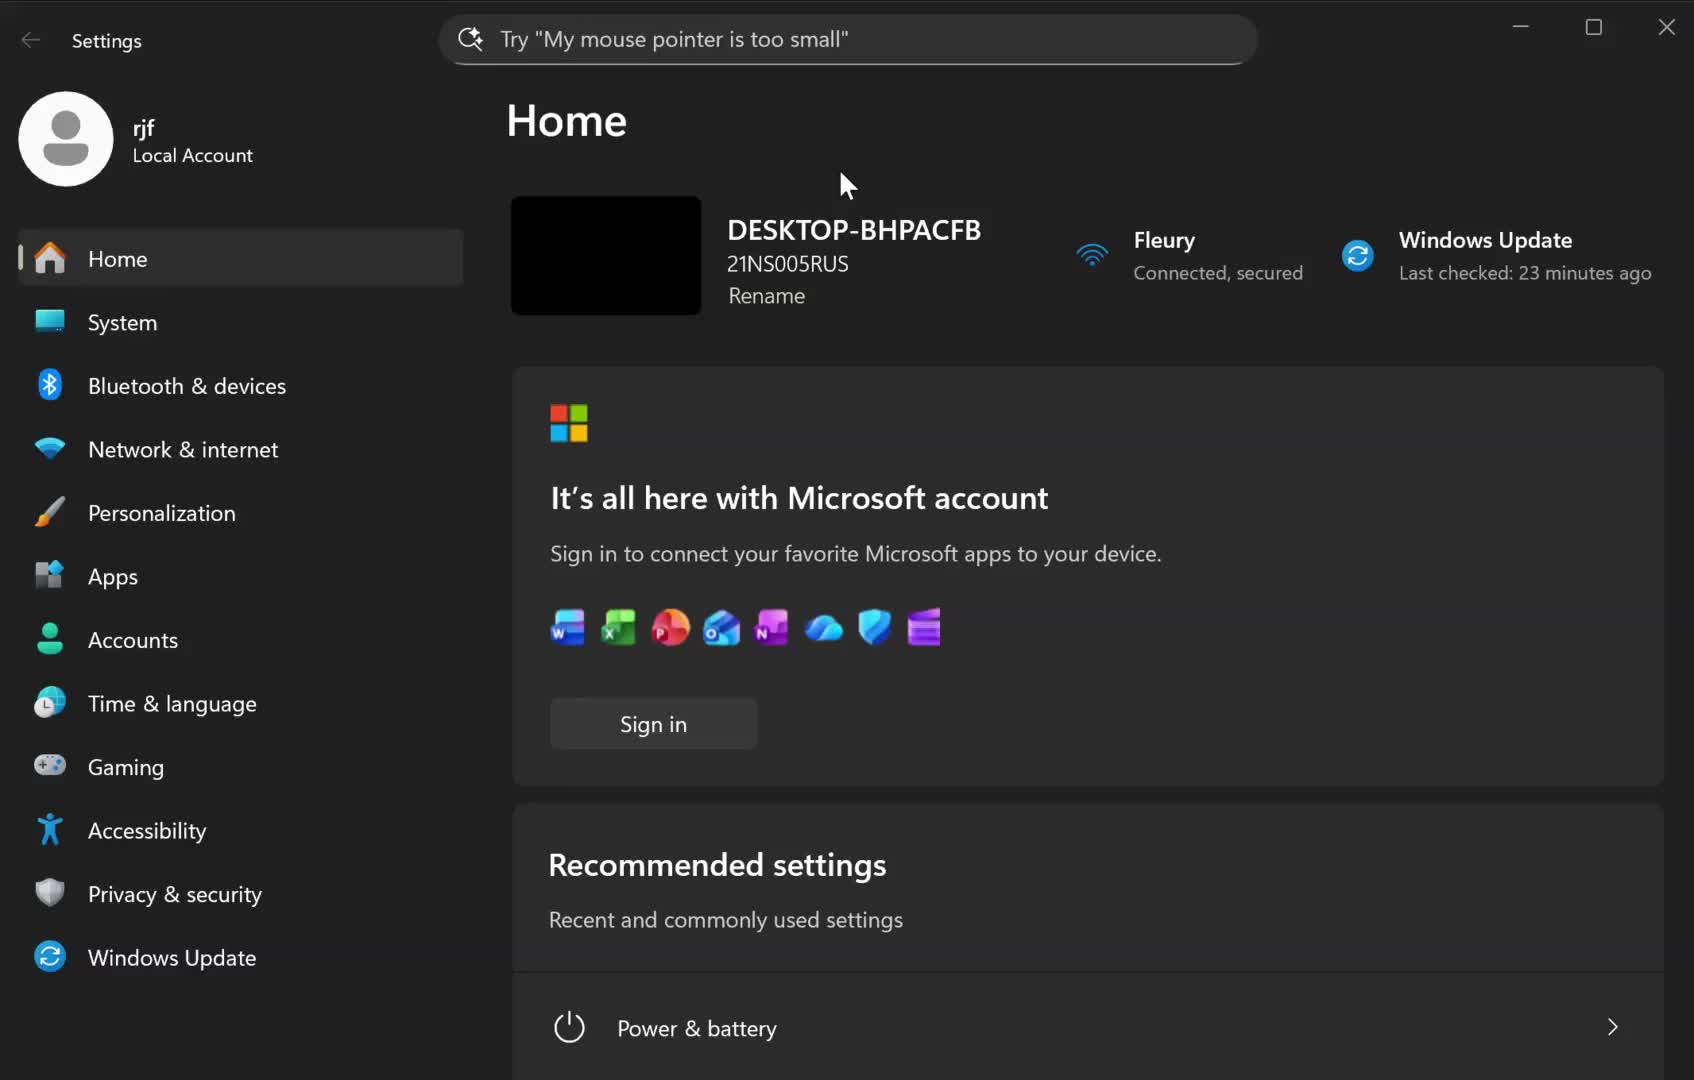Open Accessibility settings
This screenshot has height=1080, width=1694.
pyautogui.click(x=146, y=830)
